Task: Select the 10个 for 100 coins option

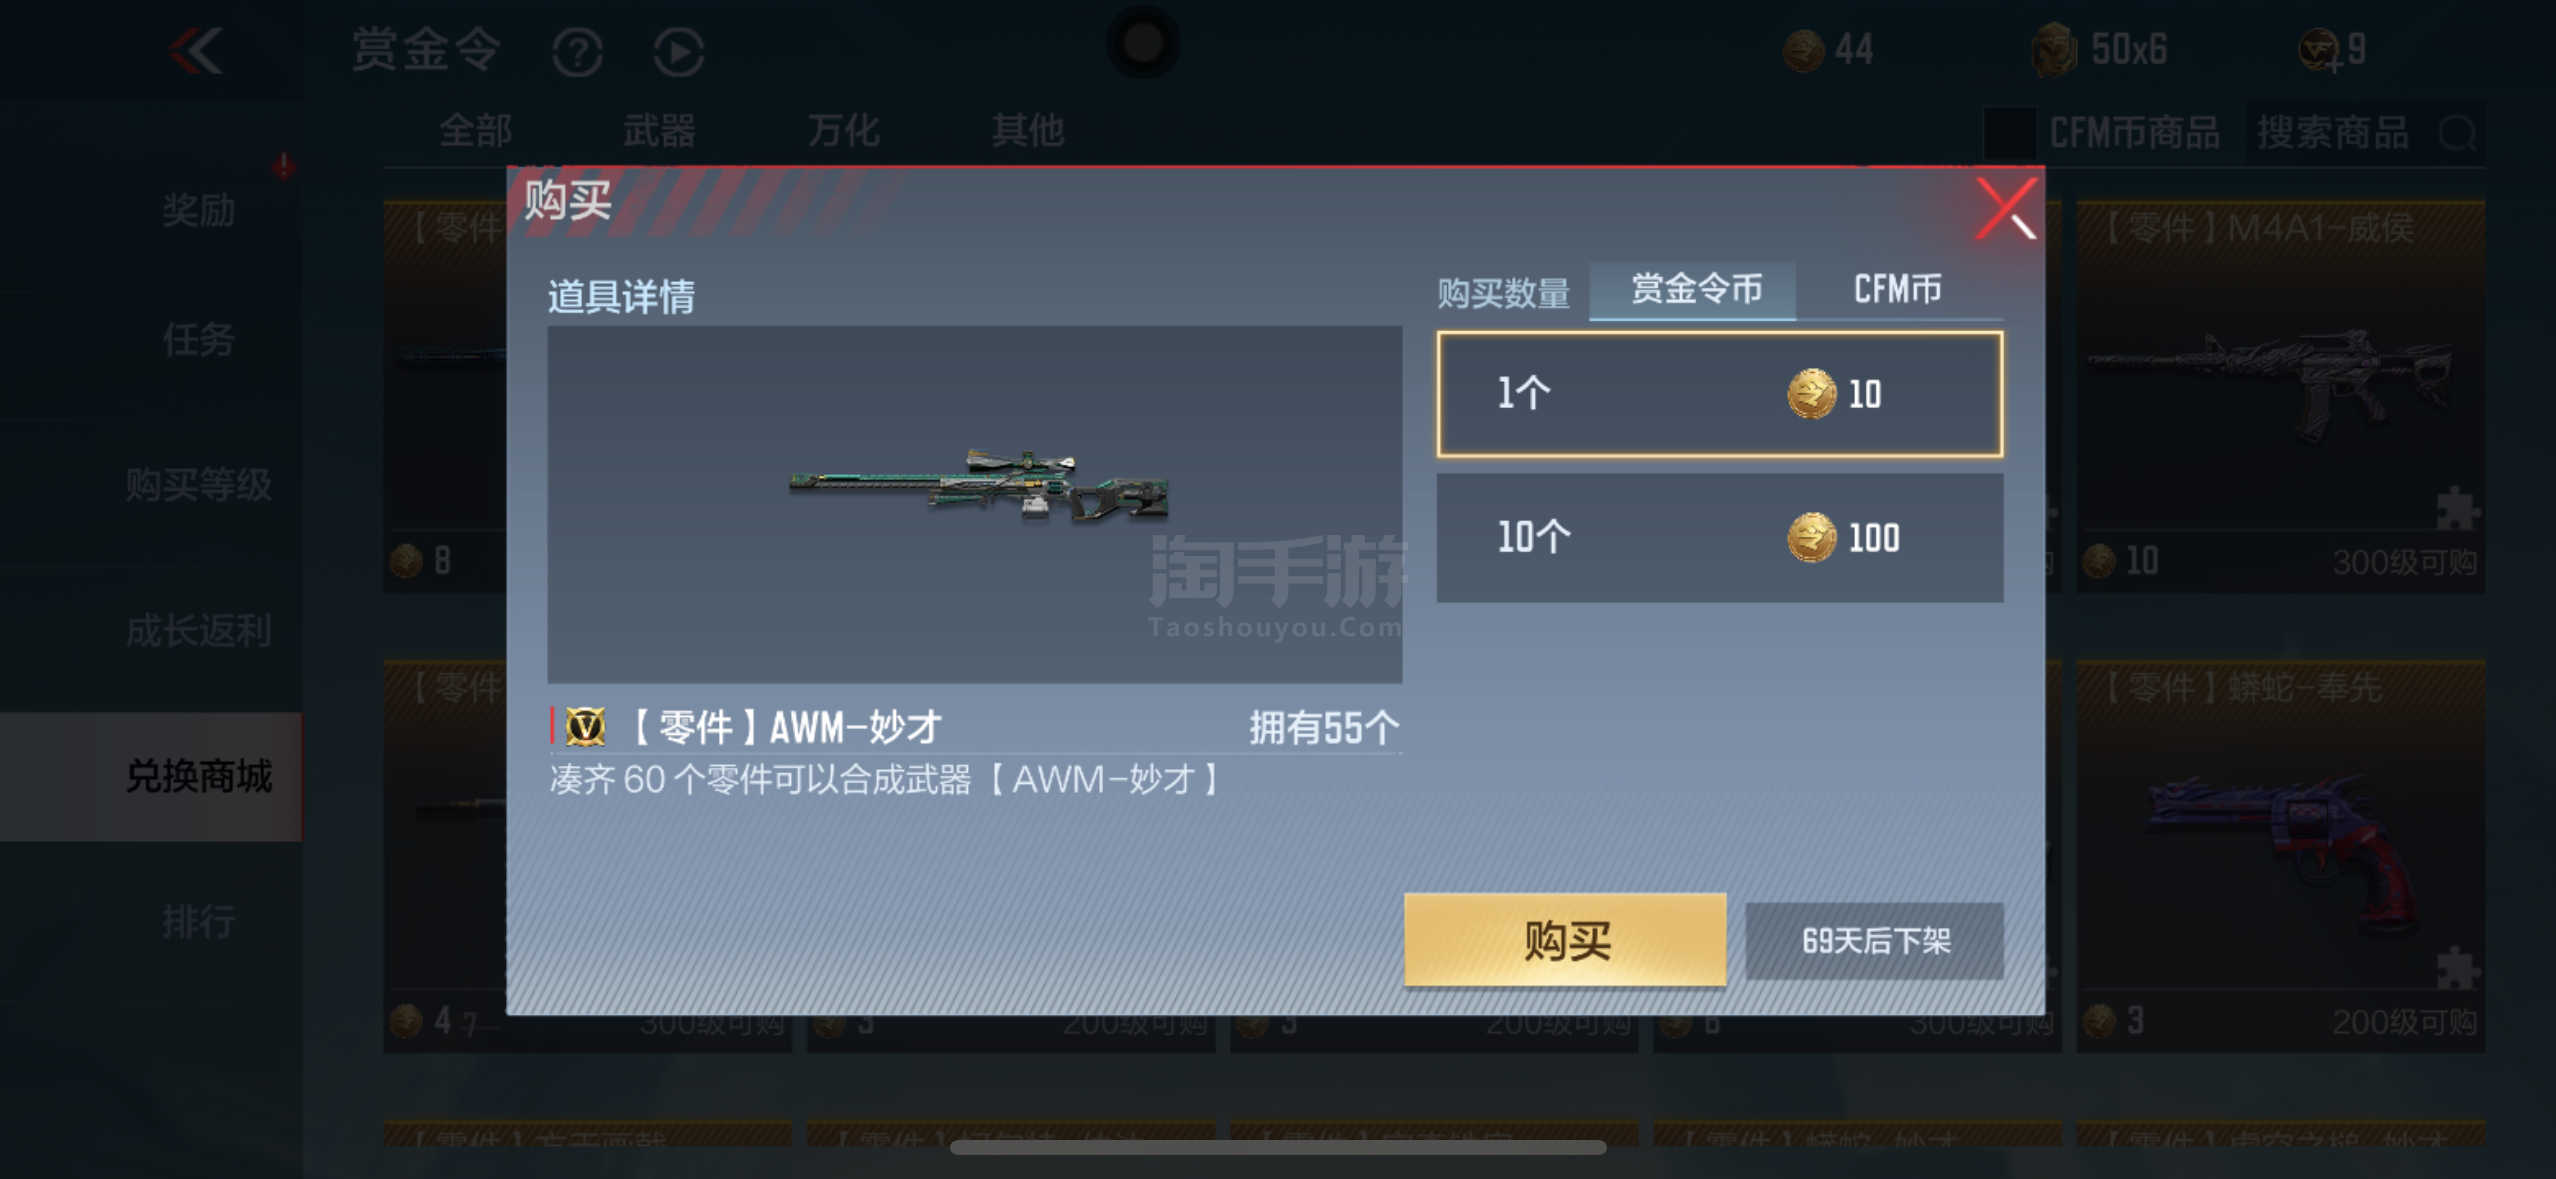Action: 1719,538
